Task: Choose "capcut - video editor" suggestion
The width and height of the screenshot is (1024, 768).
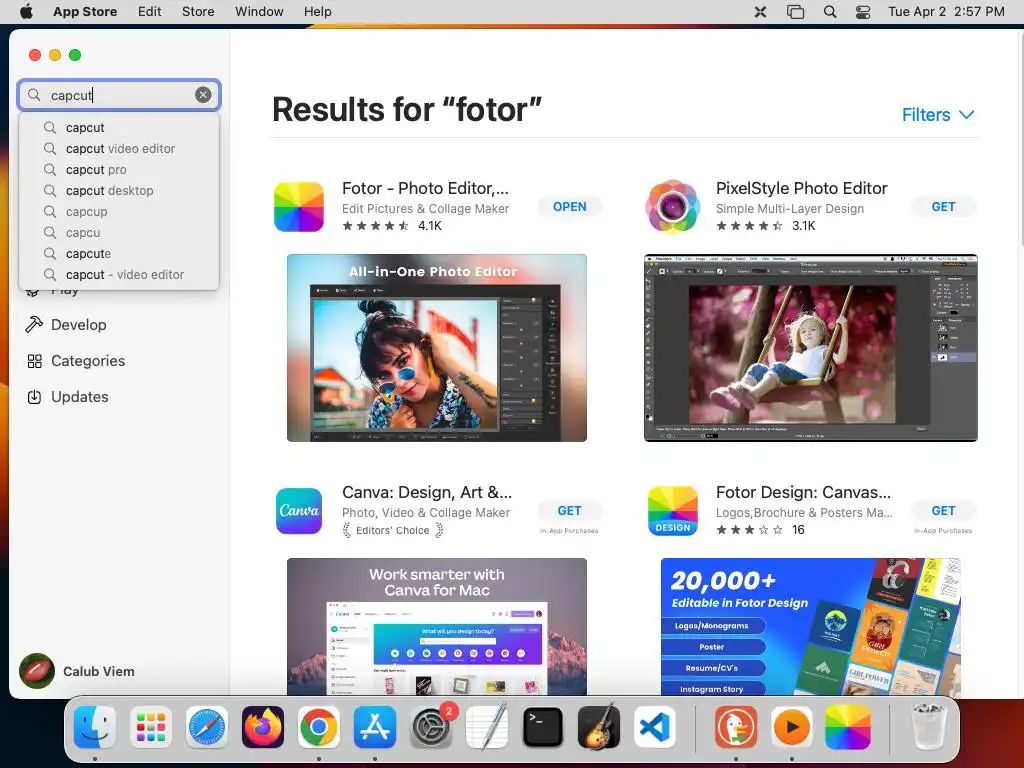Action: coord(120,275)
